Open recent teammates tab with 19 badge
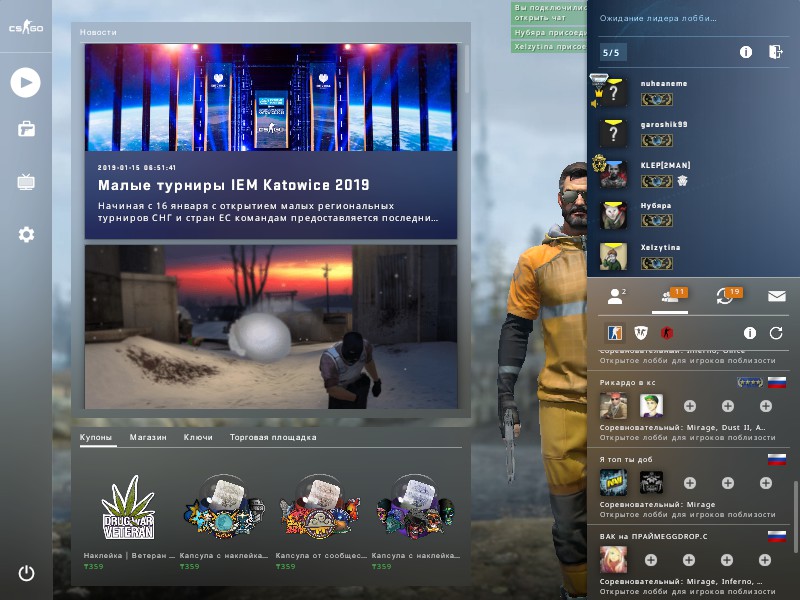 click(729, 296)
